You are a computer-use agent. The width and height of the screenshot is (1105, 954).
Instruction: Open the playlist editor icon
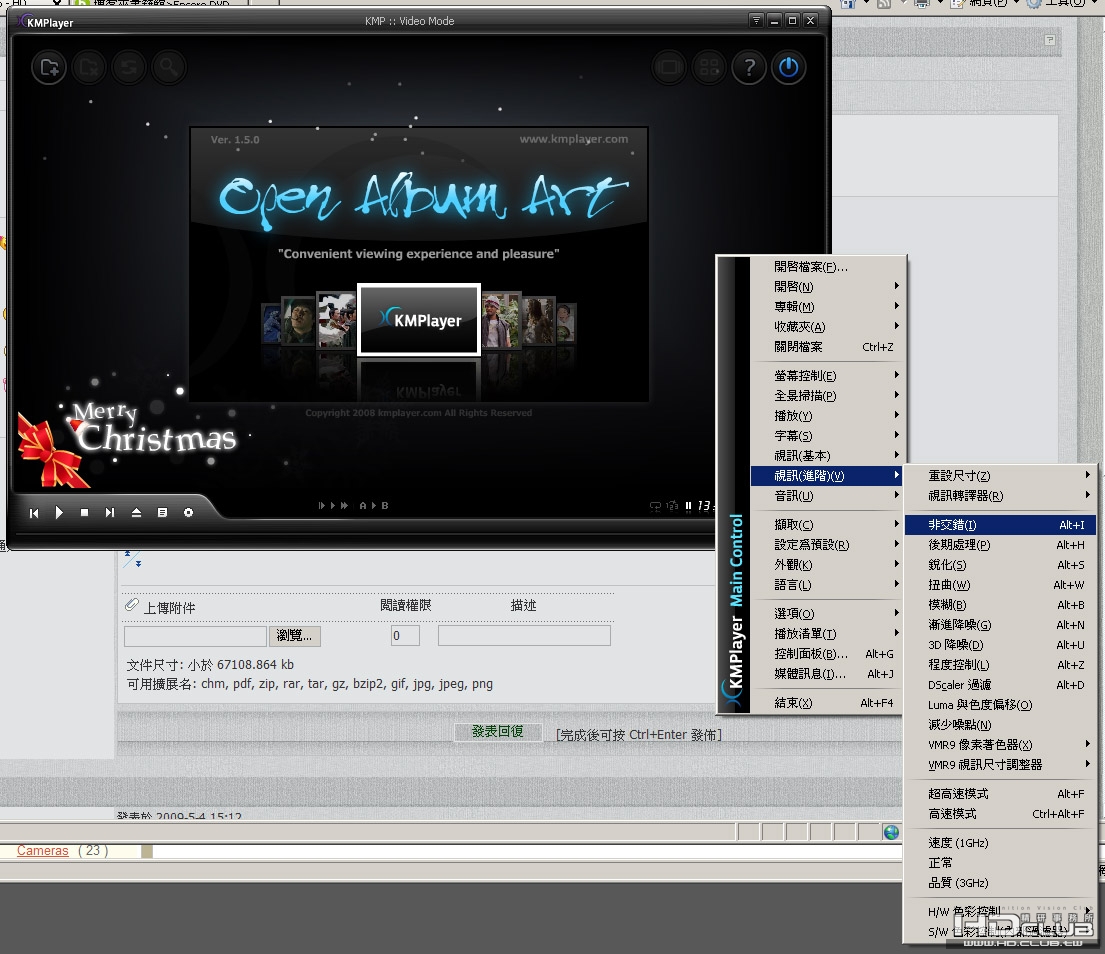tap(162, 512)
